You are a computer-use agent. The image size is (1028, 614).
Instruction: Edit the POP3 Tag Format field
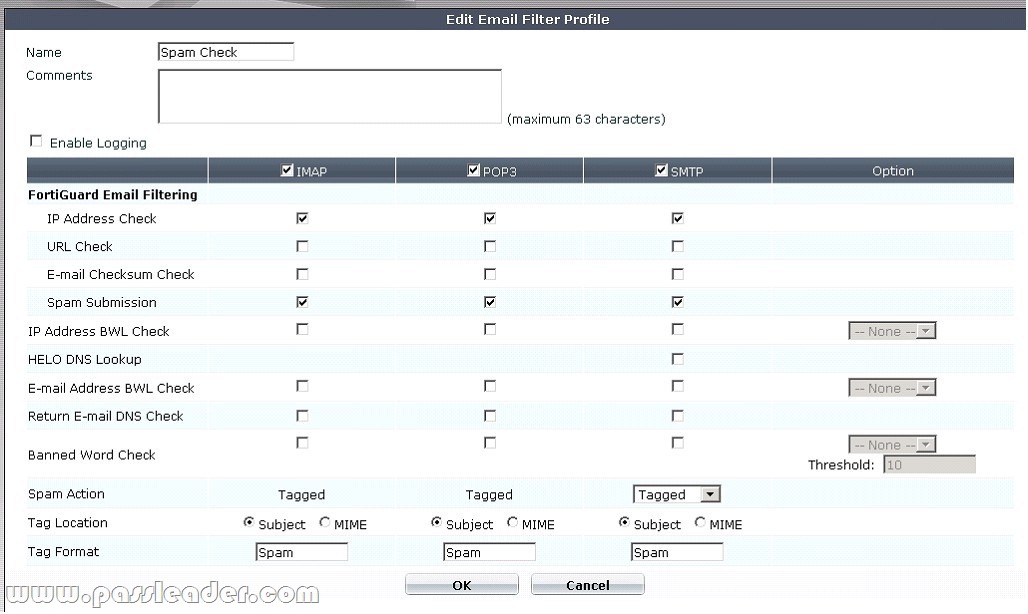489,552
